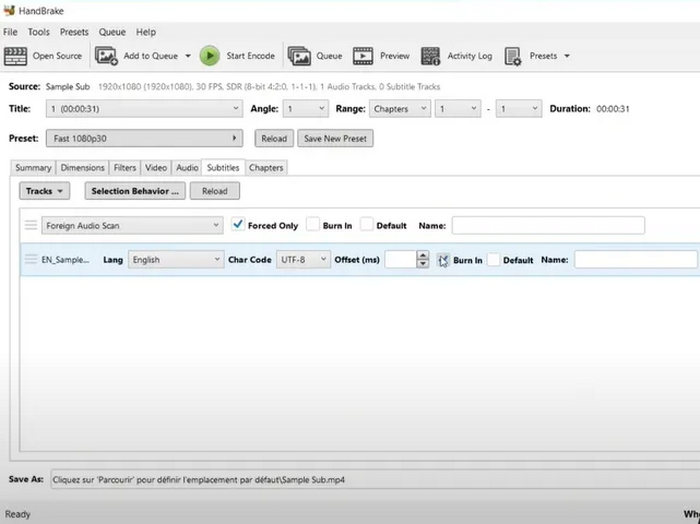Open the Tools menu
Screen dimensions: 700x524
point(38,32)
